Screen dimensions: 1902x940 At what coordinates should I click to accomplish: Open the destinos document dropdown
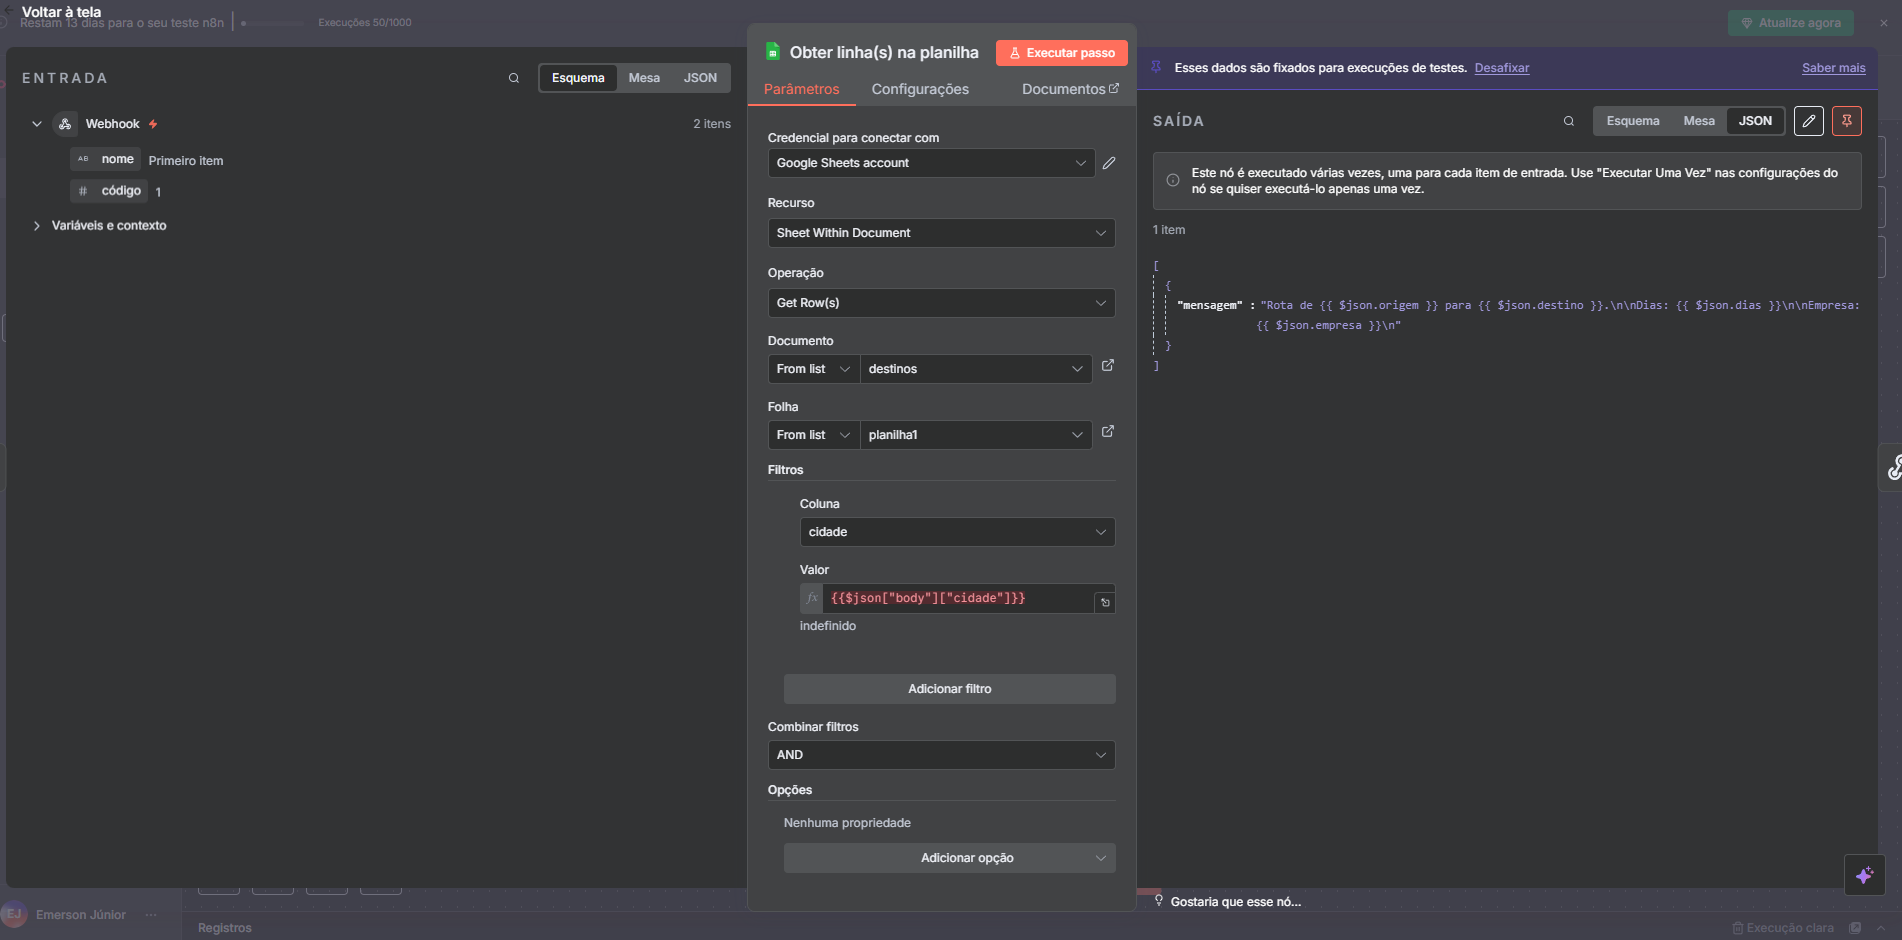(x=976, y=369)
